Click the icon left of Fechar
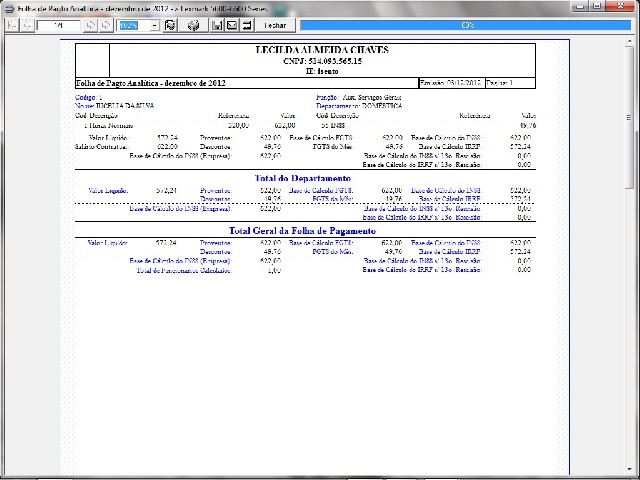Image resolution: width=640 pixels, height=480 pixels. pos(247,25)
